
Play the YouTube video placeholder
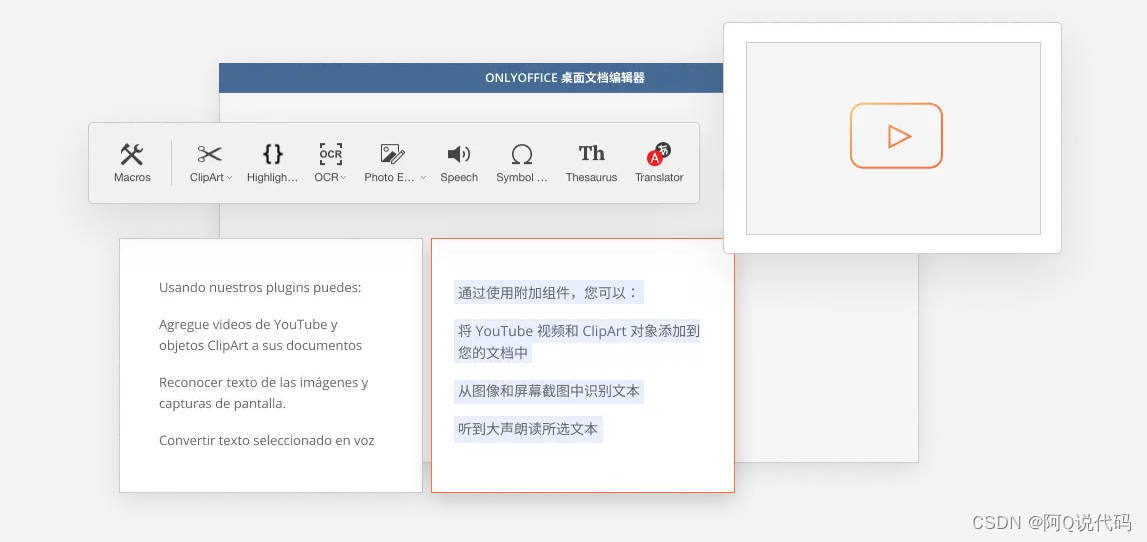click(x=896, y=136)
